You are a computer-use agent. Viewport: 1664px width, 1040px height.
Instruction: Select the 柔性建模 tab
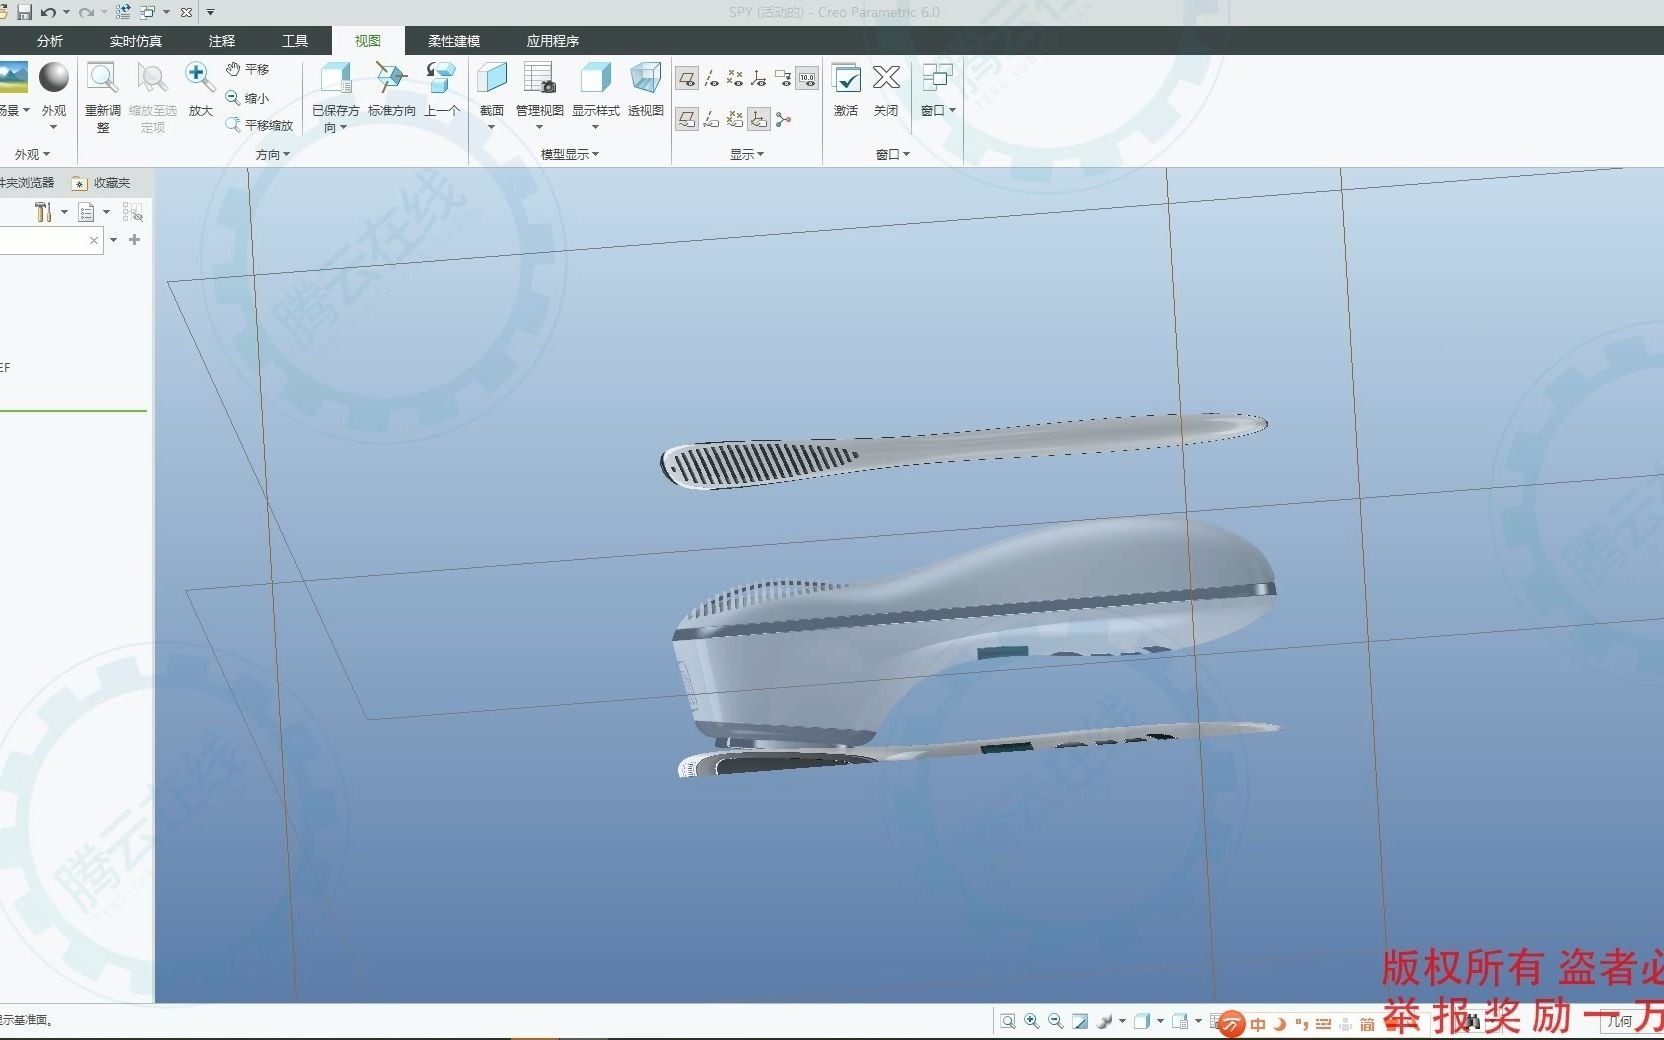click(454, 41)
